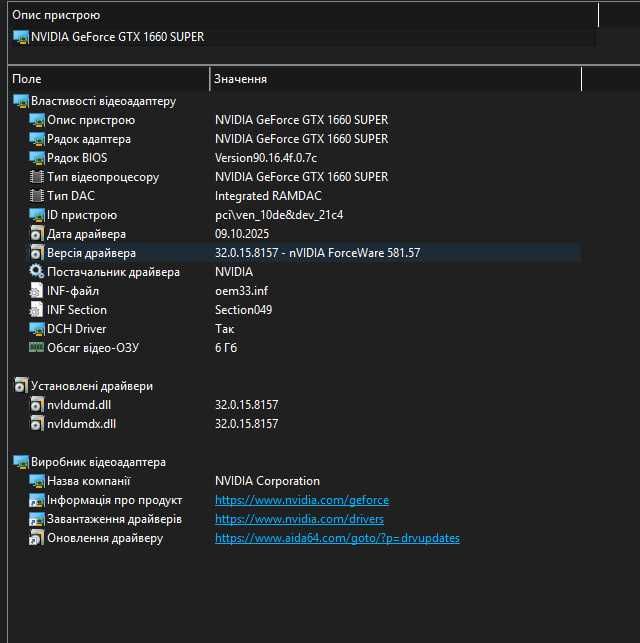Click the icon beside Опис пристрою field row
Viewport: 640px width, 643px height.
point(36,120)
